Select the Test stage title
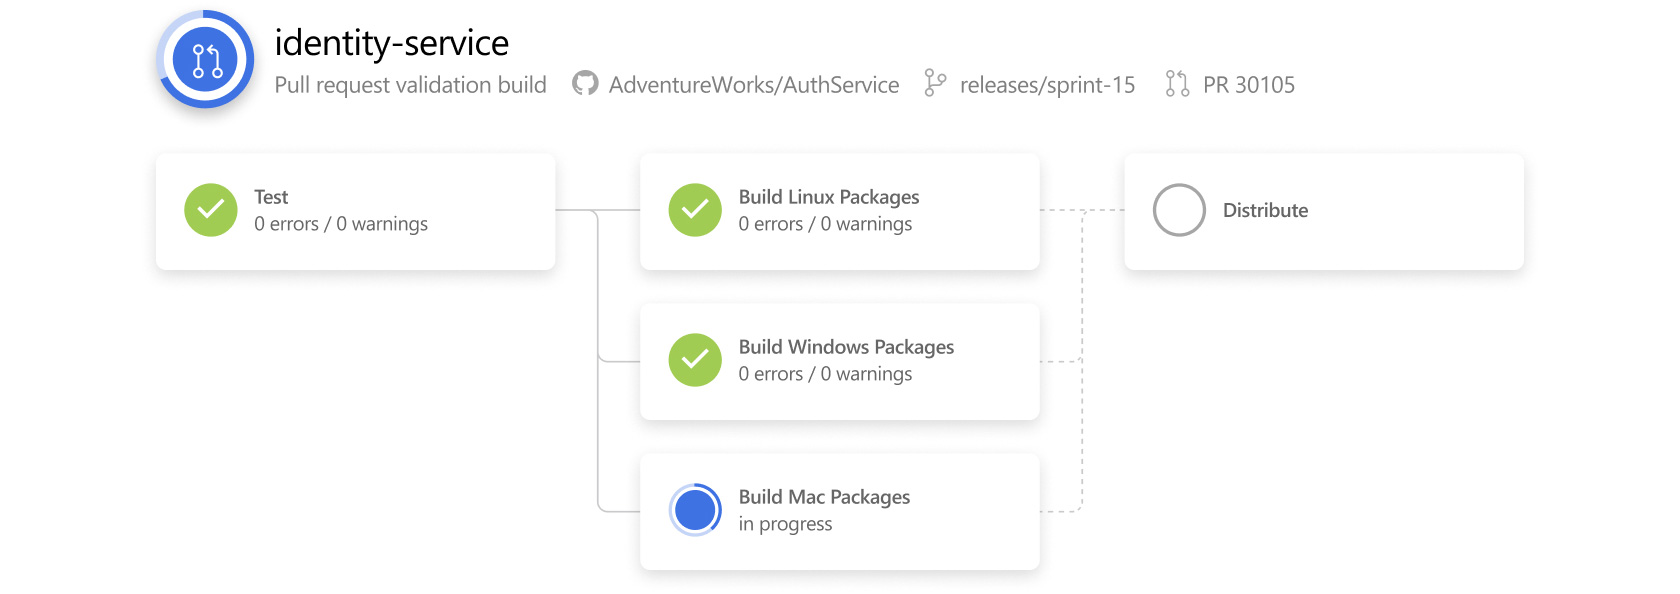 point(271,197)
